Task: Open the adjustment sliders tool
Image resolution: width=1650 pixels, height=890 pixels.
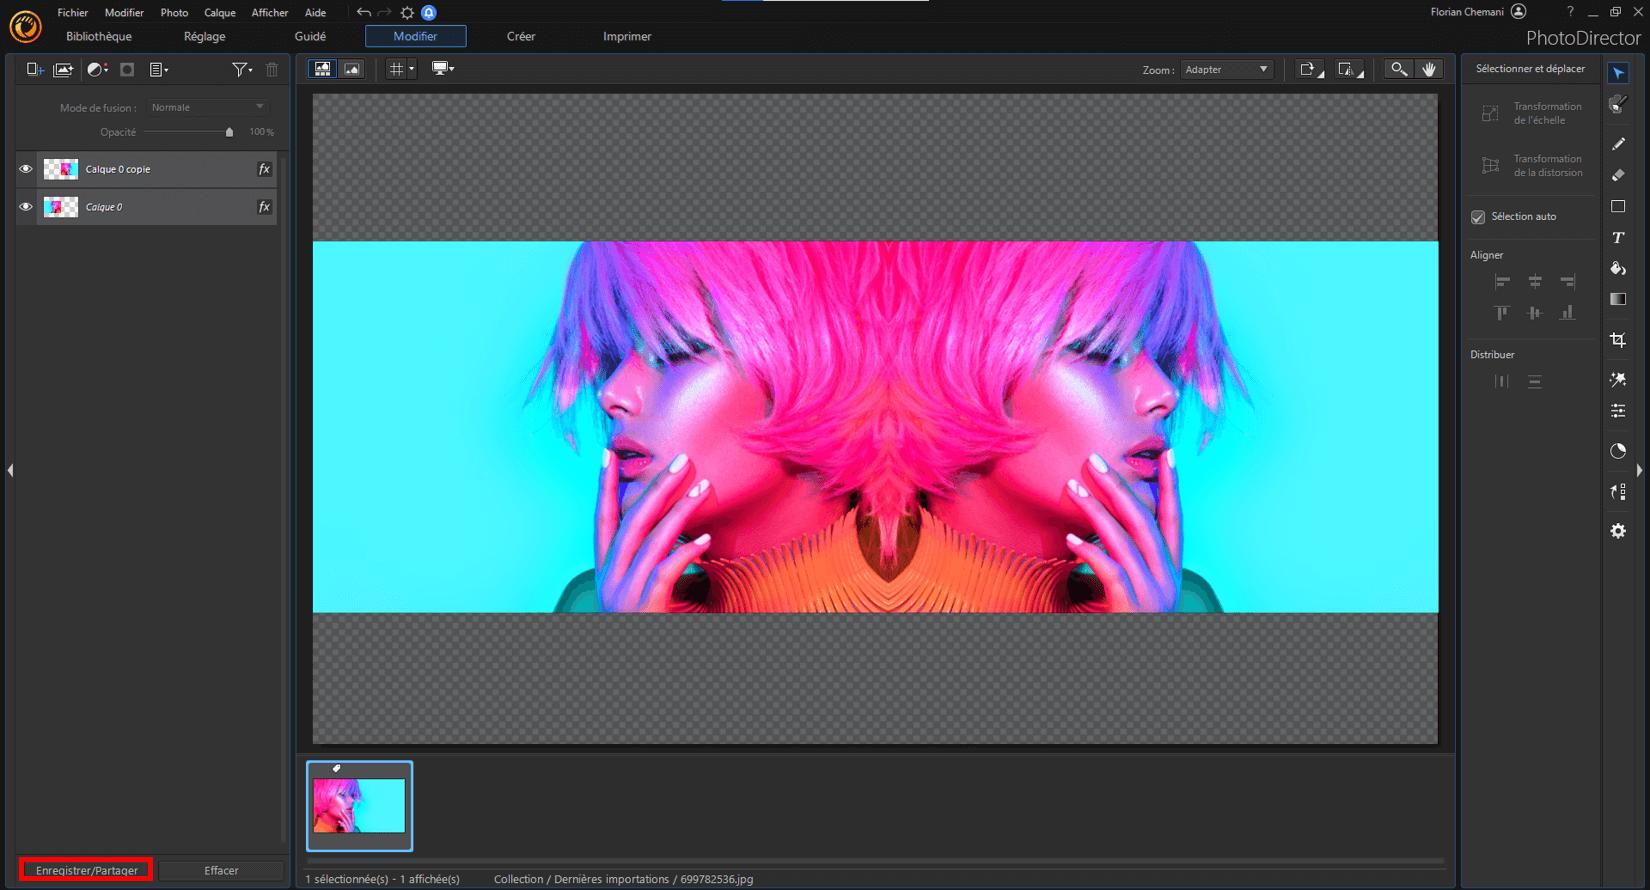Action: click(x=1618, y=411)
